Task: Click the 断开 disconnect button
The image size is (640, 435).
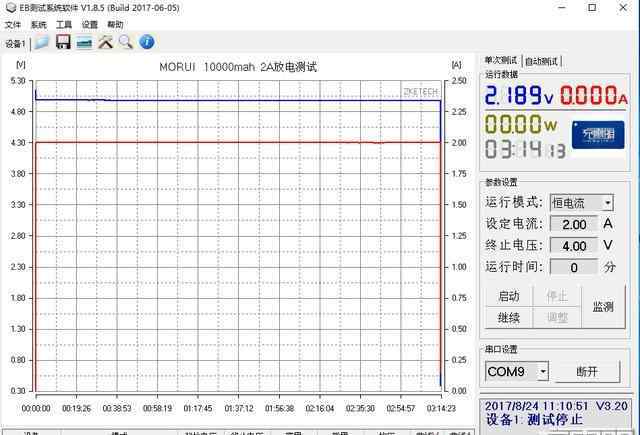Action: [587, 371]
